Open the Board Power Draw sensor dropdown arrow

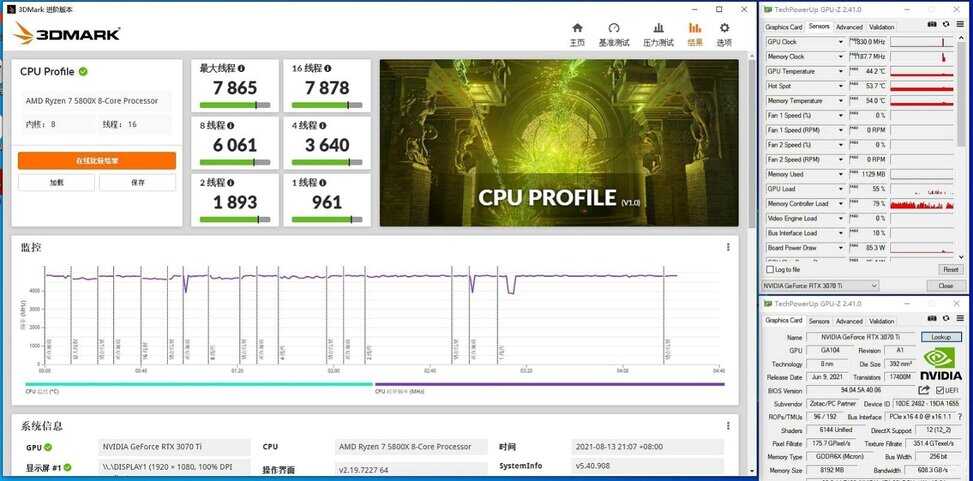pyautogui.click(x=841, y=248)
